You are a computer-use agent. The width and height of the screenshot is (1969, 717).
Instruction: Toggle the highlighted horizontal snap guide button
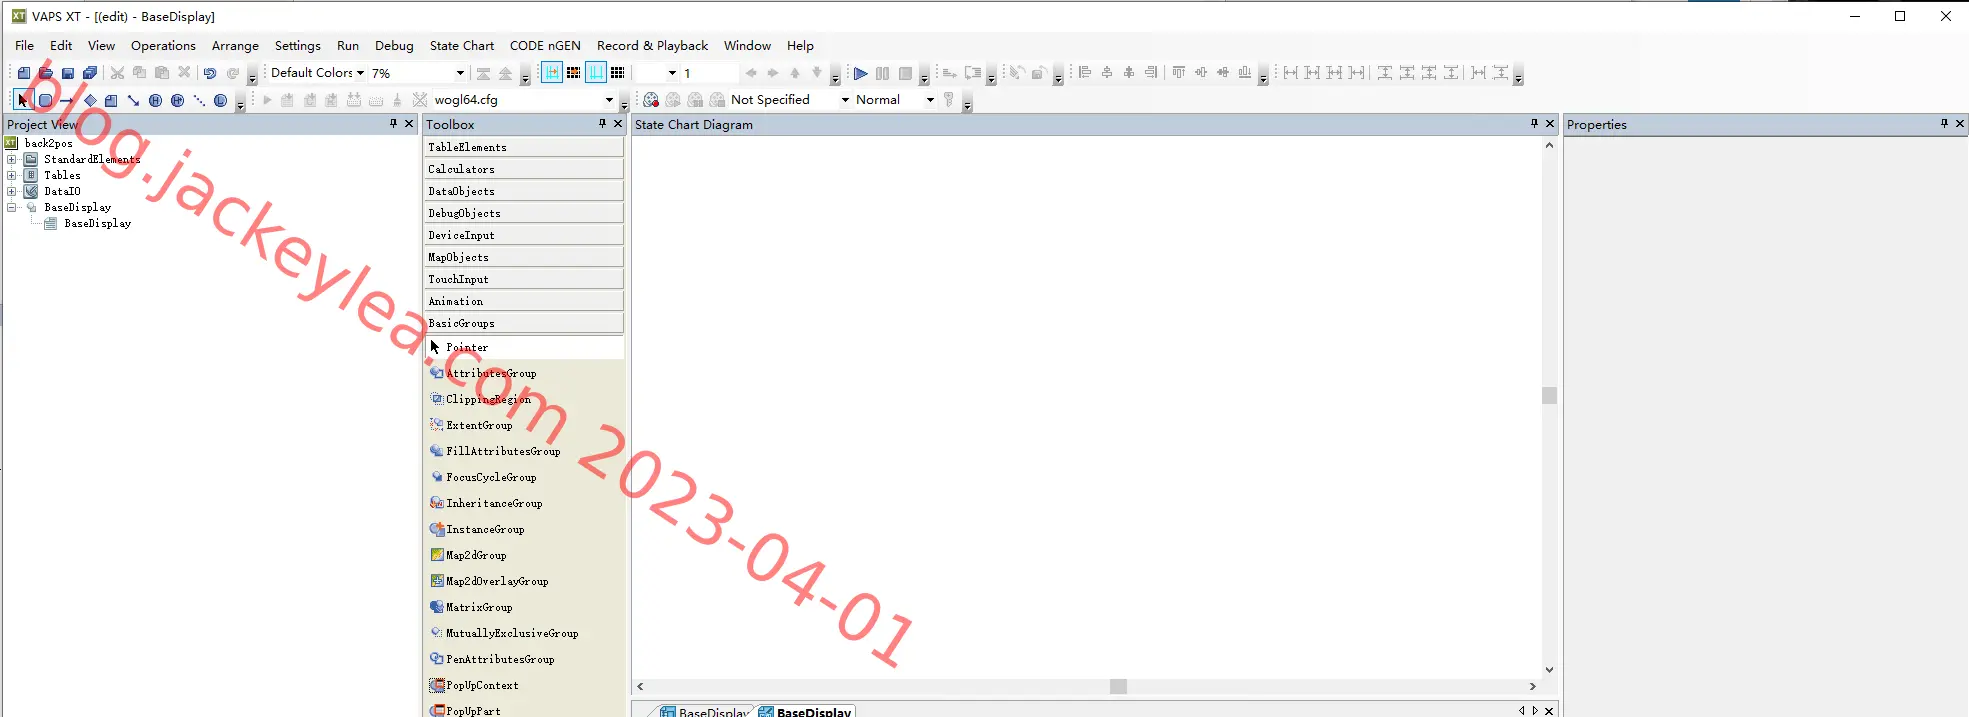tap(551, 73)
